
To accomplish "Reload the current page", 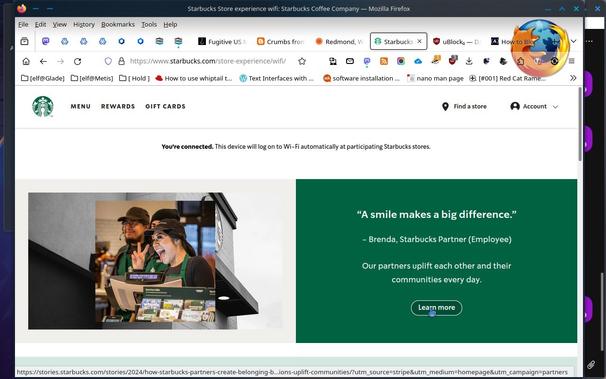I will click(x=77, y=61).
